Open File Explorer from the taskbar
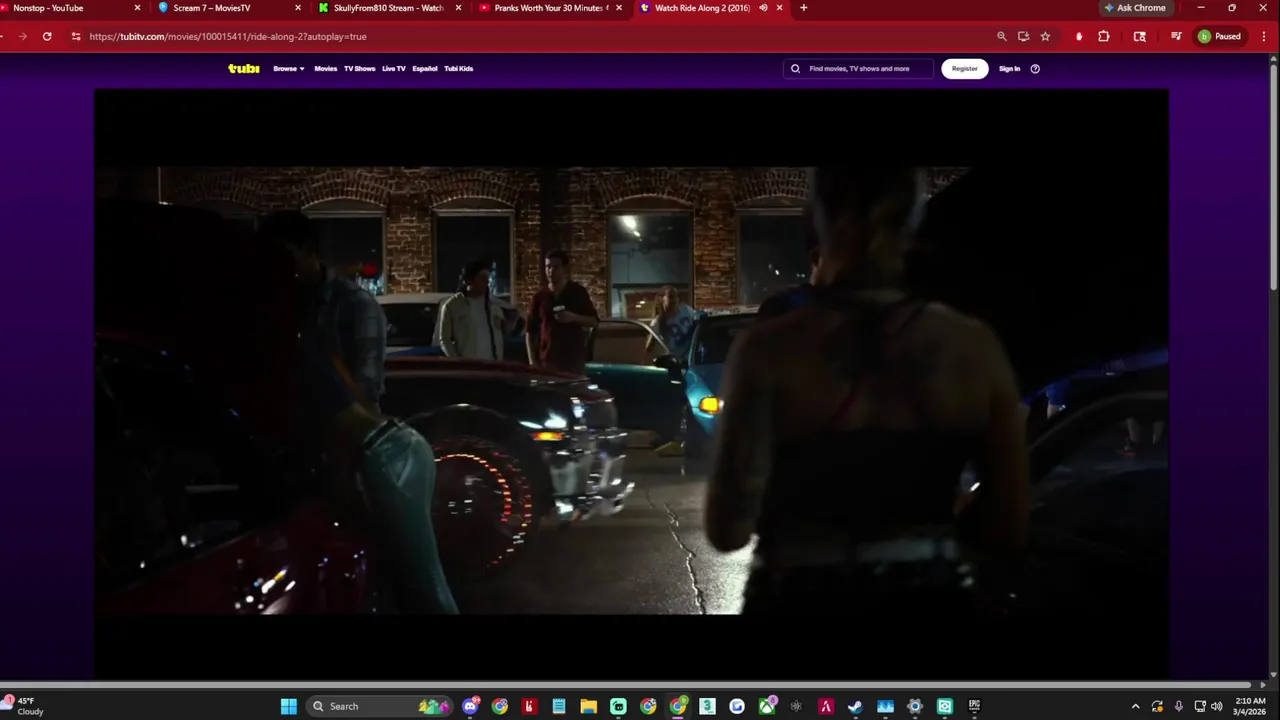The width and height of the screenshot is (1280, 720). point(589,706)
